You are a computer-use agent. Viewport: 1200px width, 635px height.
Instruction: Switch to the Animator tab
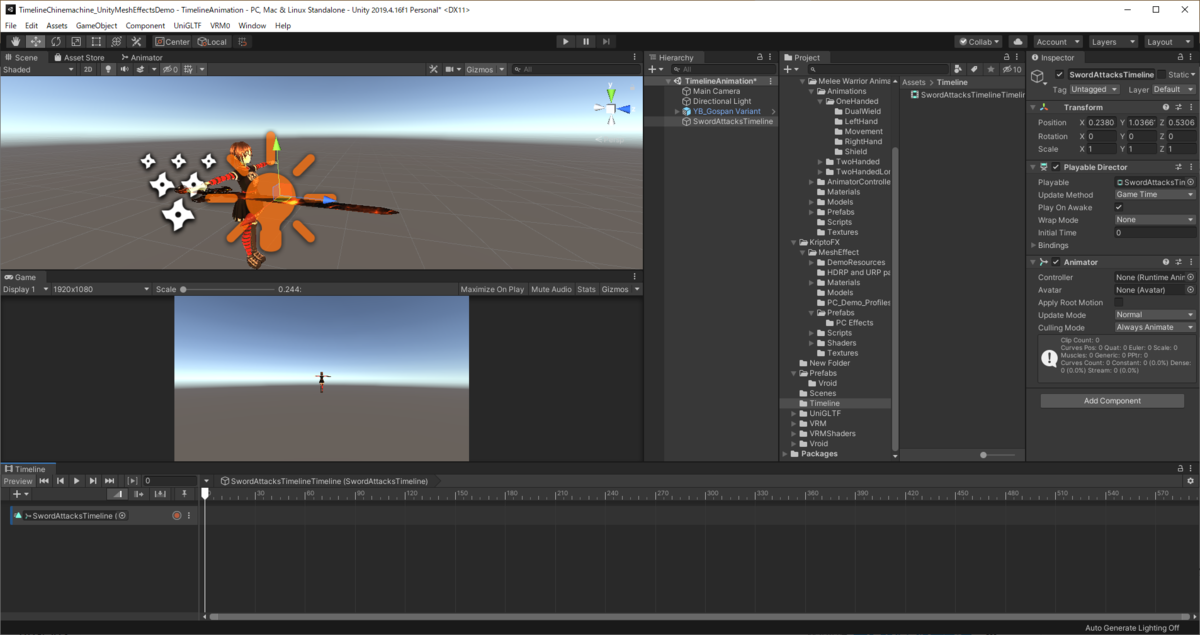pos(142,57)
